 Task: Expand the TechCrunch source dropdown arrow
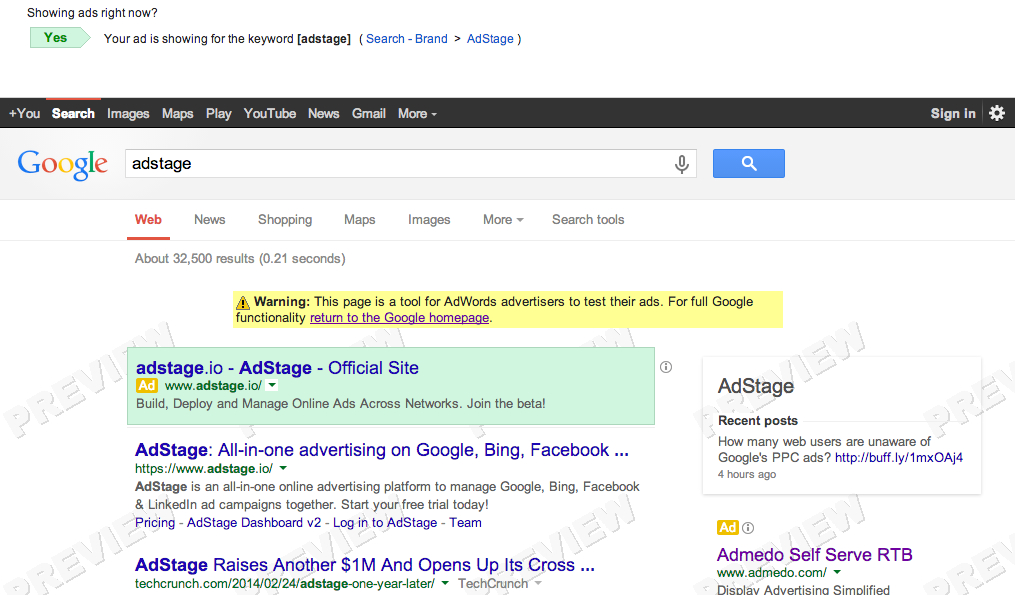(x=538, y=583)
